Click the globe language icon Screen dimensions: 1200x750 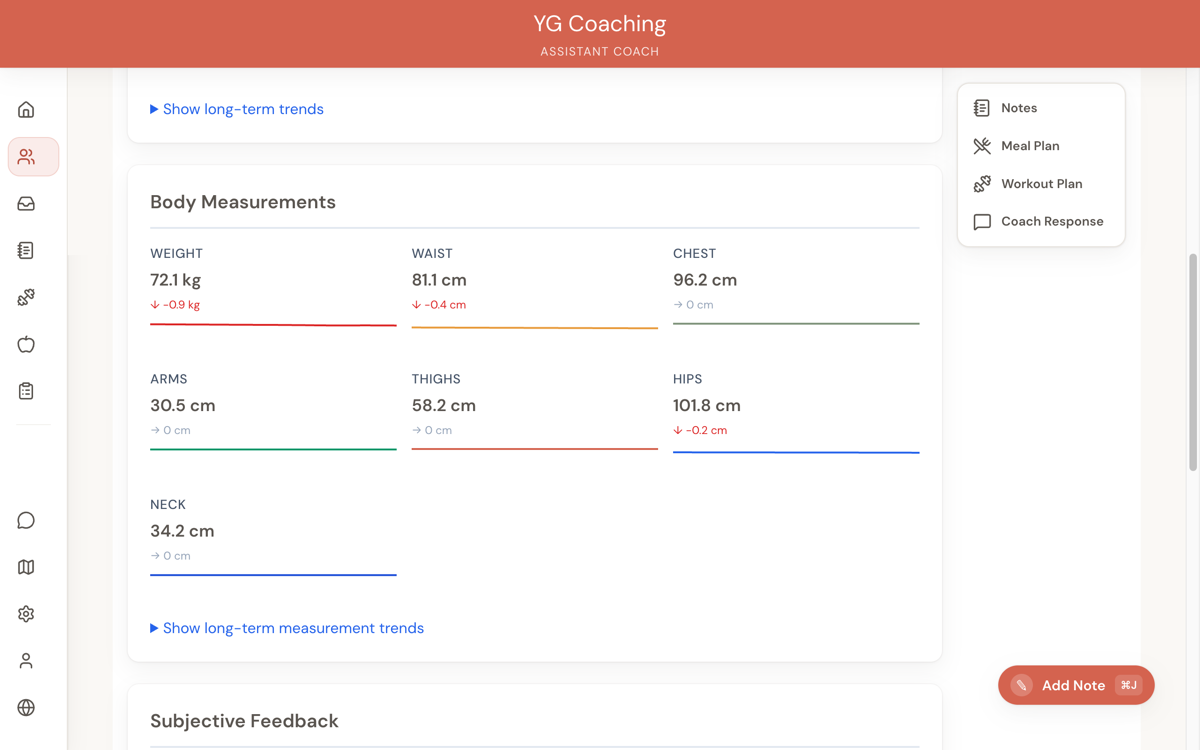[x=26, y=708]
